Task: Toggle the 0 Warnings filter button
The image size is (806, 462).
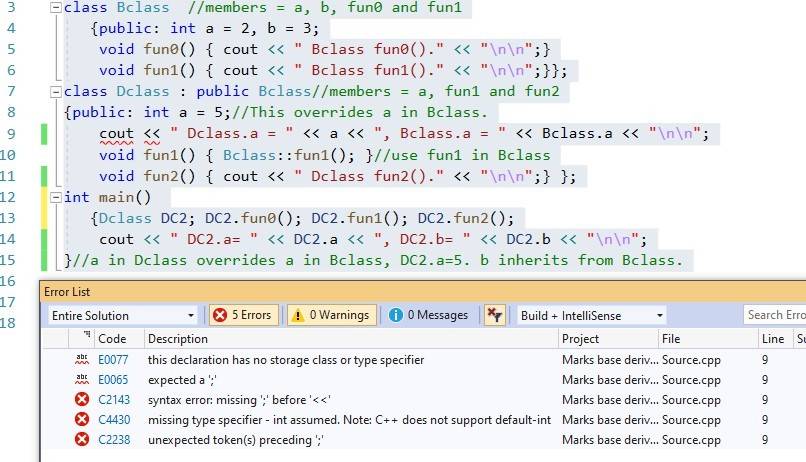Action: [x=332, y=315]
